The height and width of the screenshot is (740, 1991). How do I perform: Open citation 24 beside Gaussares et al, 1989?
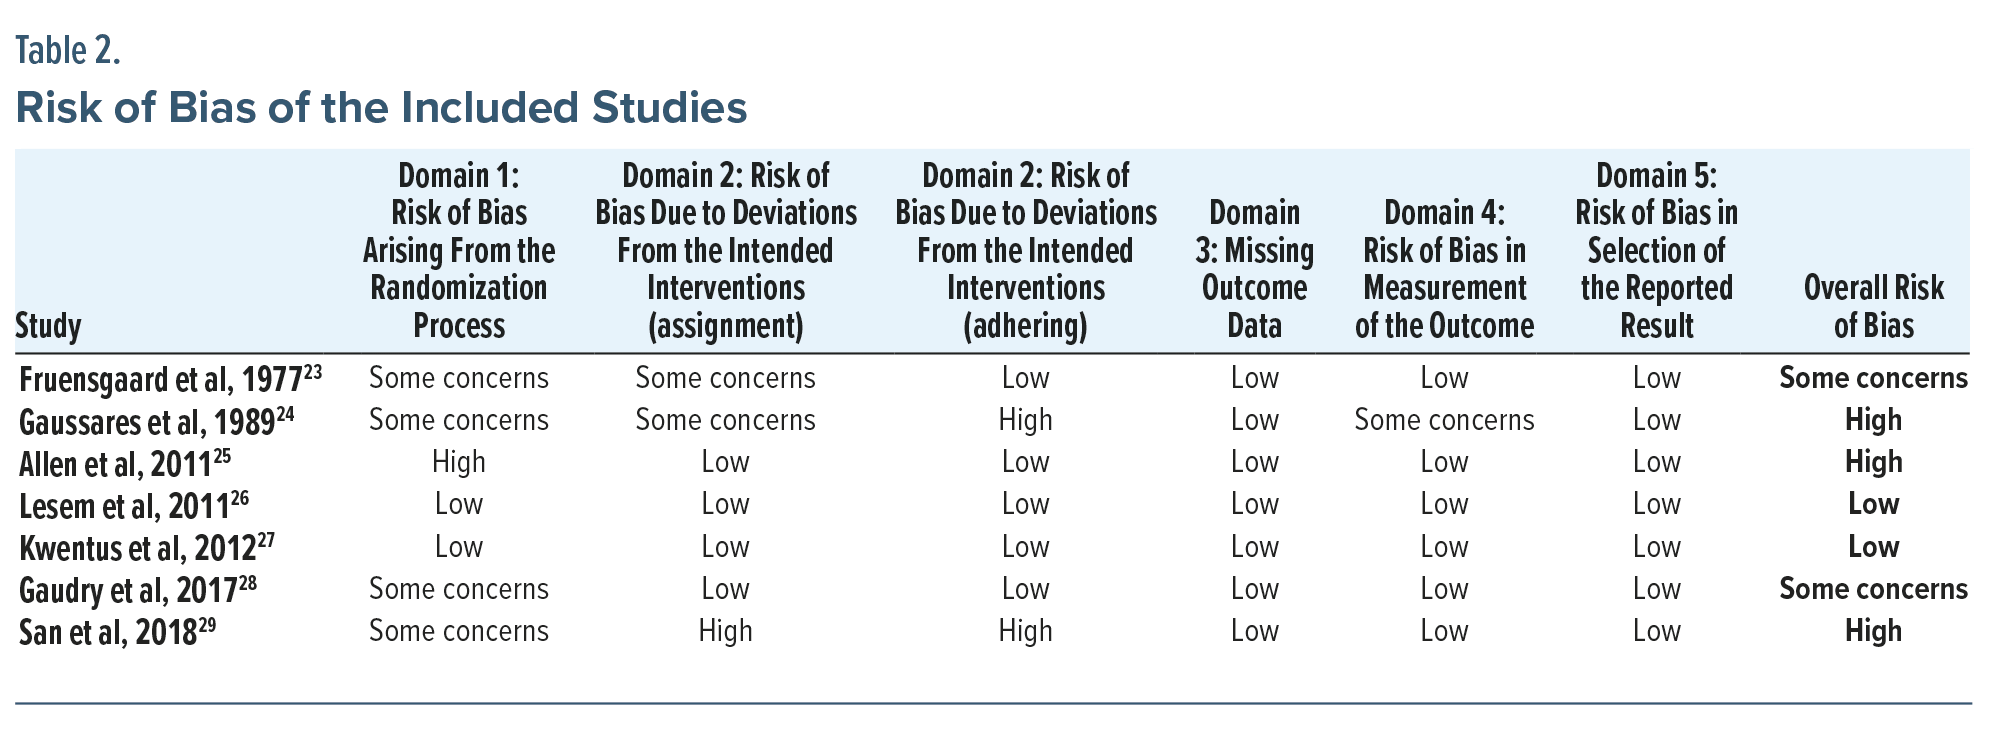285,412
